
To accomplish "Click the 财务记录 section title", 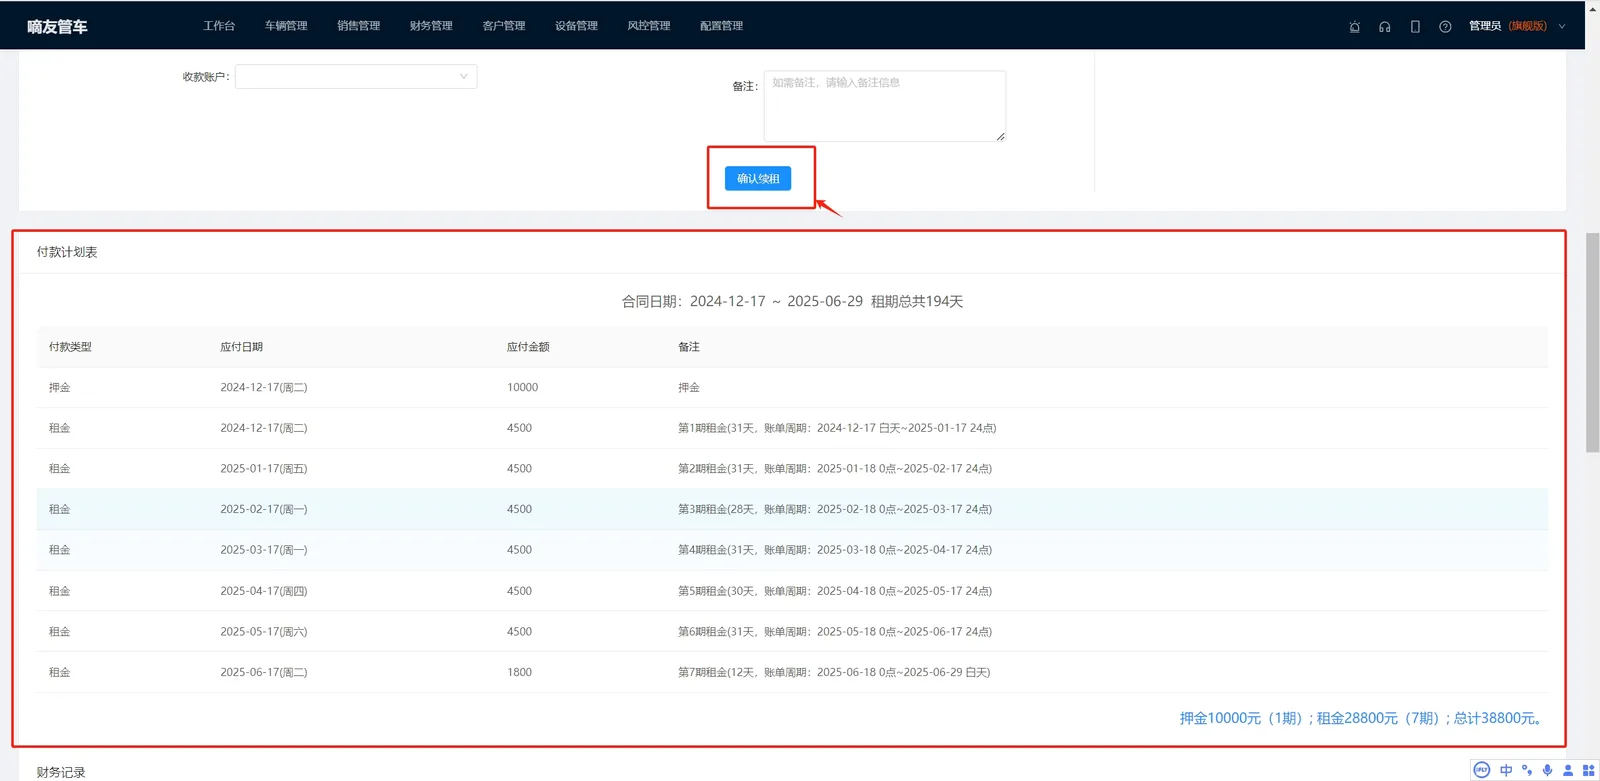I will point(61,772).
